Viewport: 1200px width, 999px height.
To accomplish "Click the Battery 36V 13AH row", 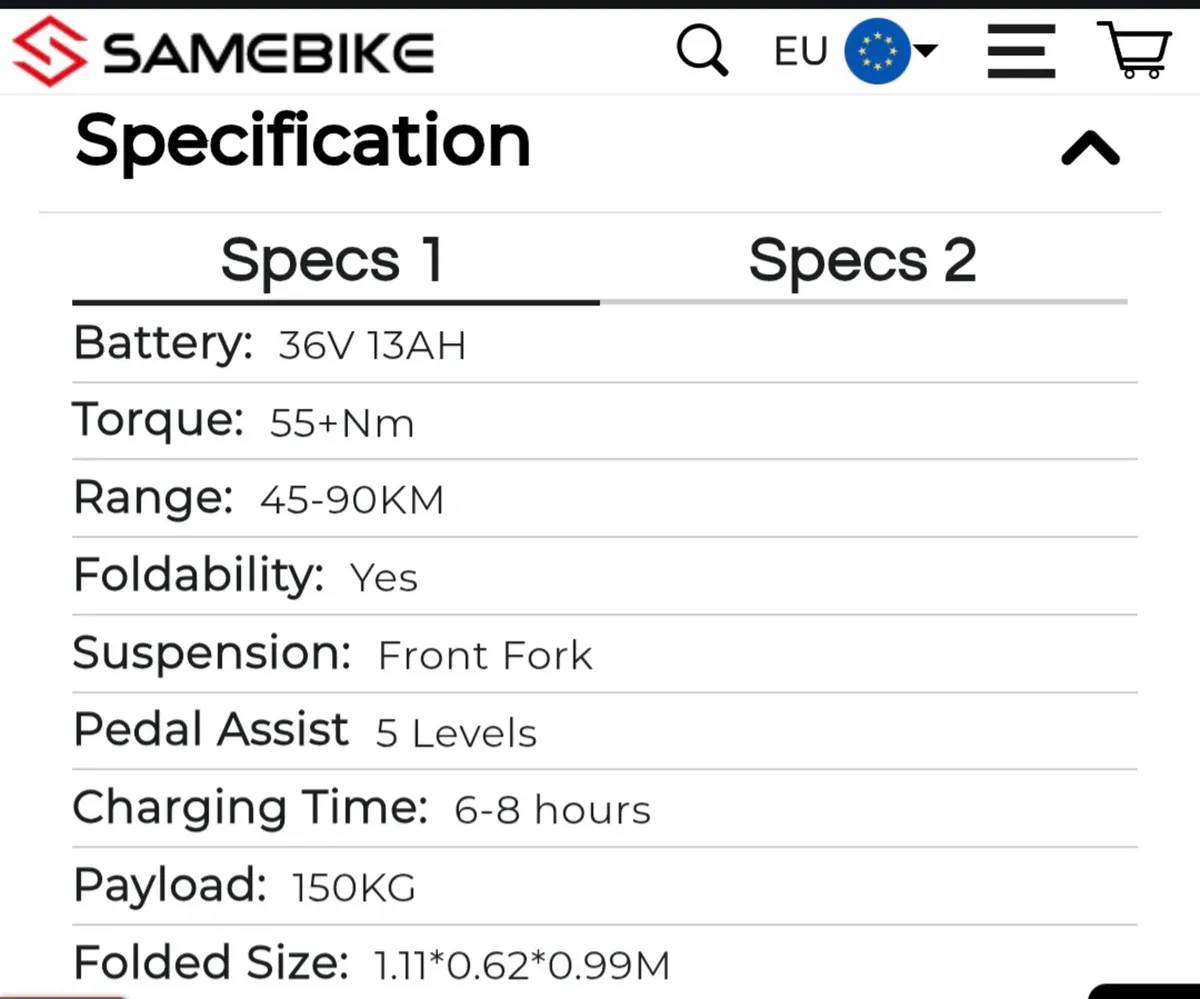I will (270, 344).
